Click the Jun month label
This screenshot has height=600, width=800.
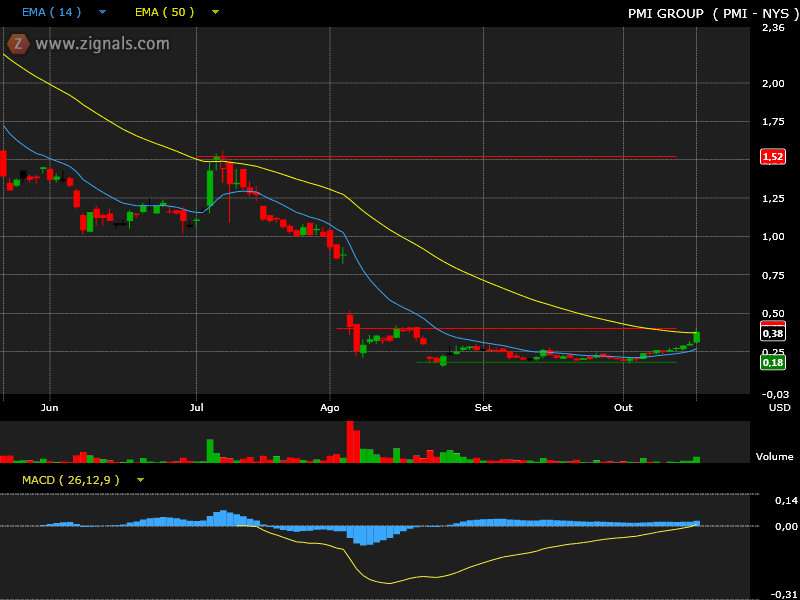point(49,408)
